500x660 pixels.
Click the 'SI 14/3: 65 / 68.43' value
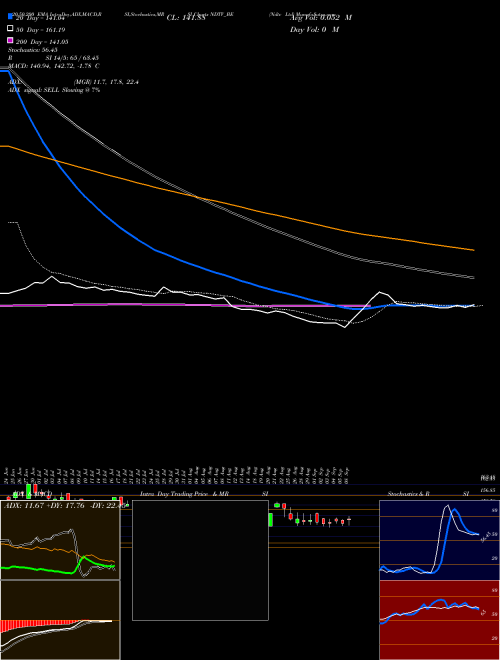[x=72, y=58]
